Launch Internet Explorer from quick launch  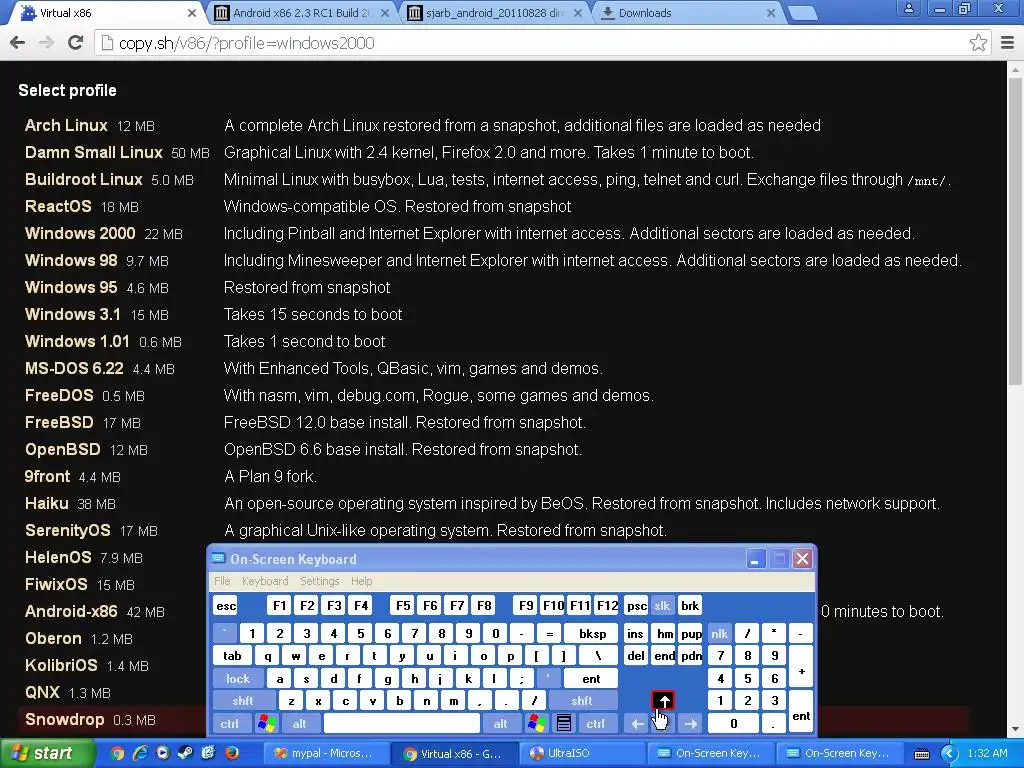[x=140, y=753]
